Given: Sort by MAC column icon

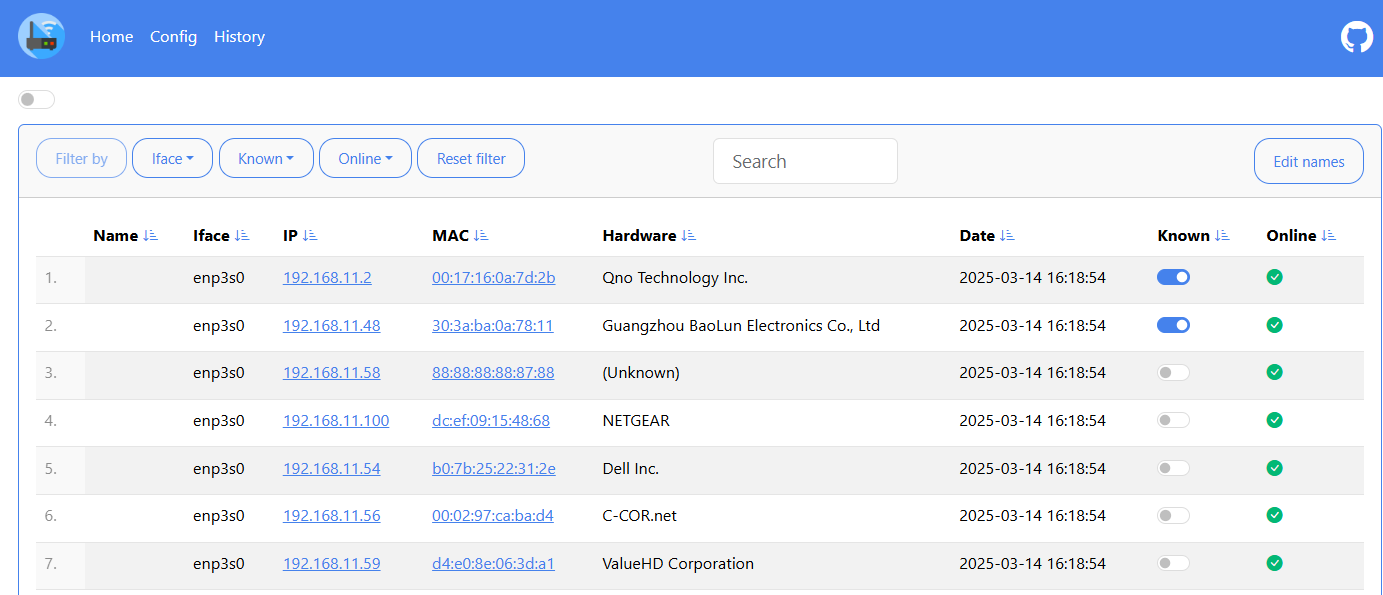Looking at the screenshot, I should (481, 236).
